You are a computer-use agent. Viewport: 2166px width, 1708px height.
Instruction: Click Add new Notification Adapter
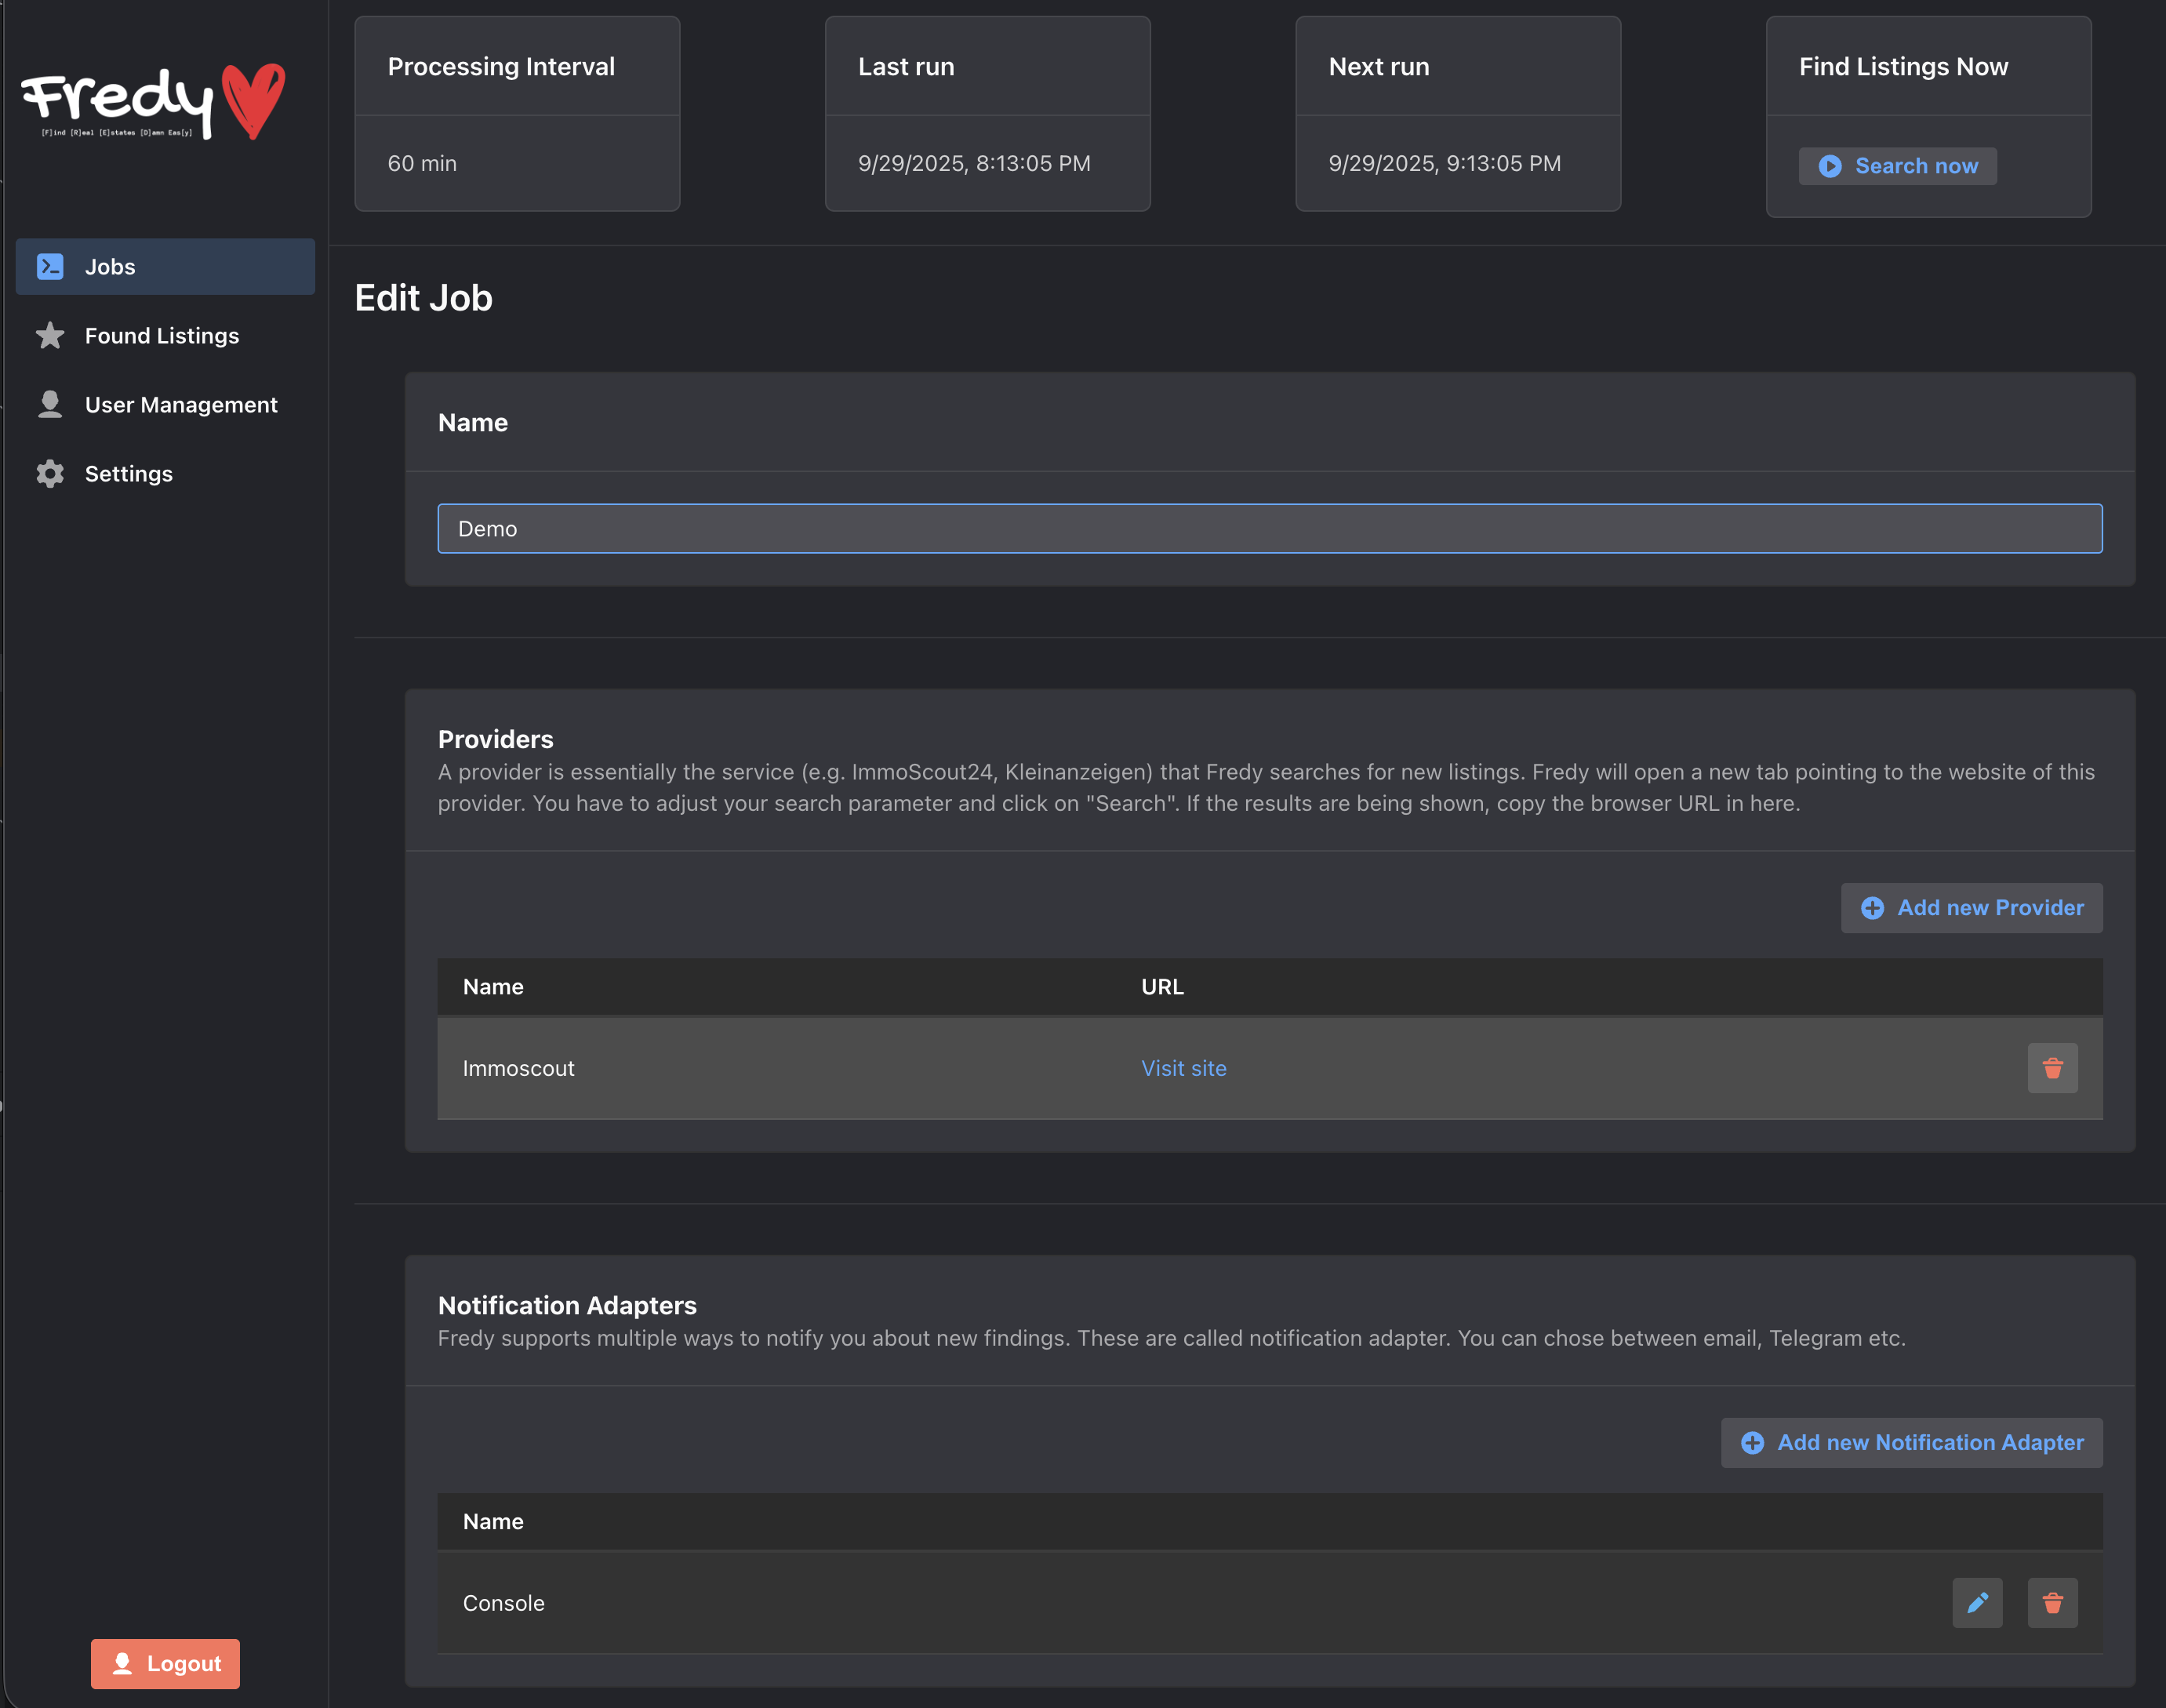click(1912, 1443)
